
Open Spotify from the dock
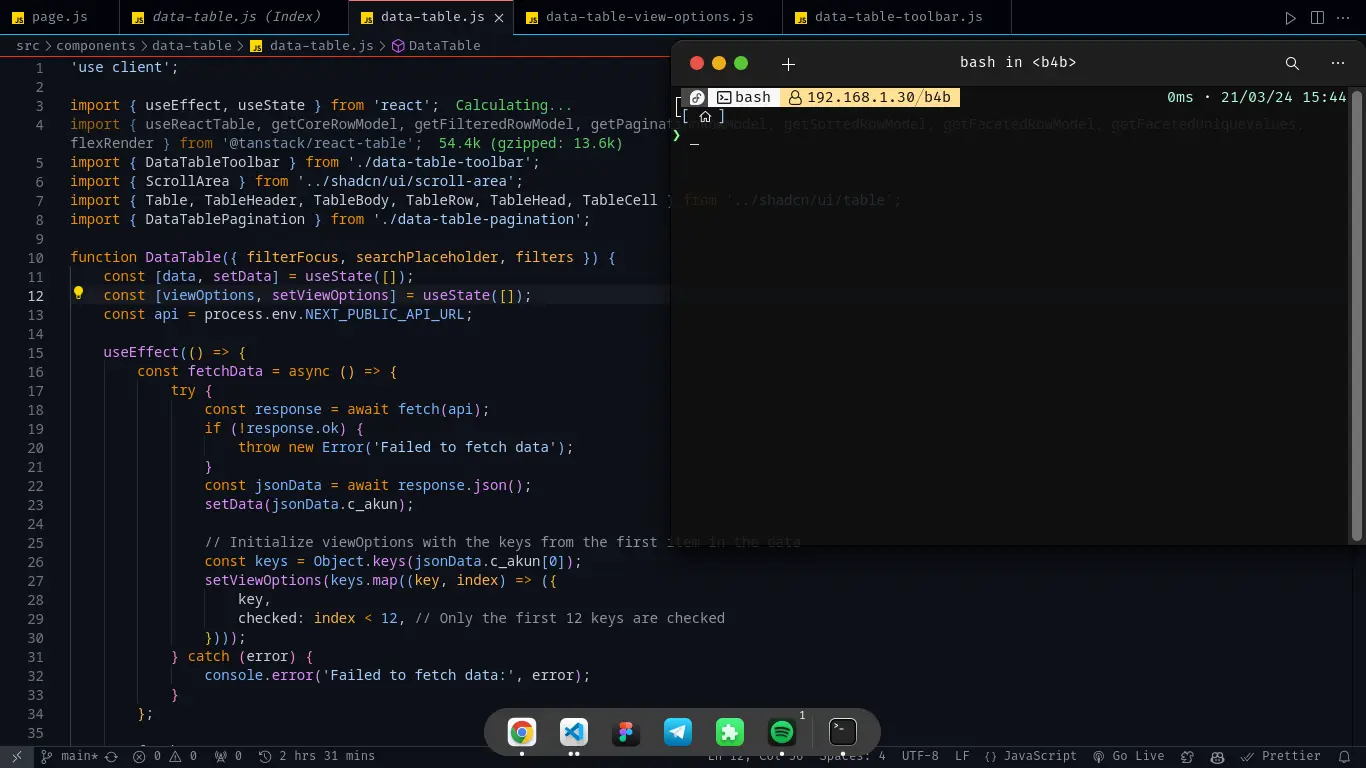coord(782,733)
